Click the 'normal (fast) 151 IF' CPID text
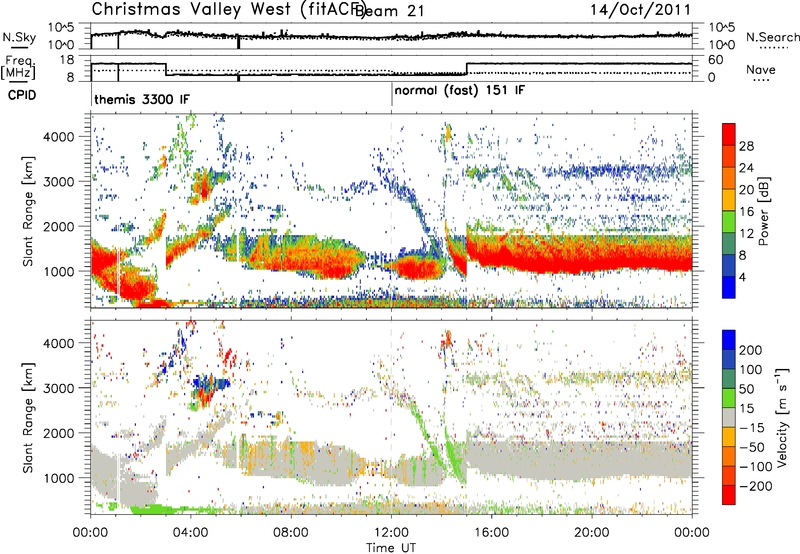 coord(459,91)
